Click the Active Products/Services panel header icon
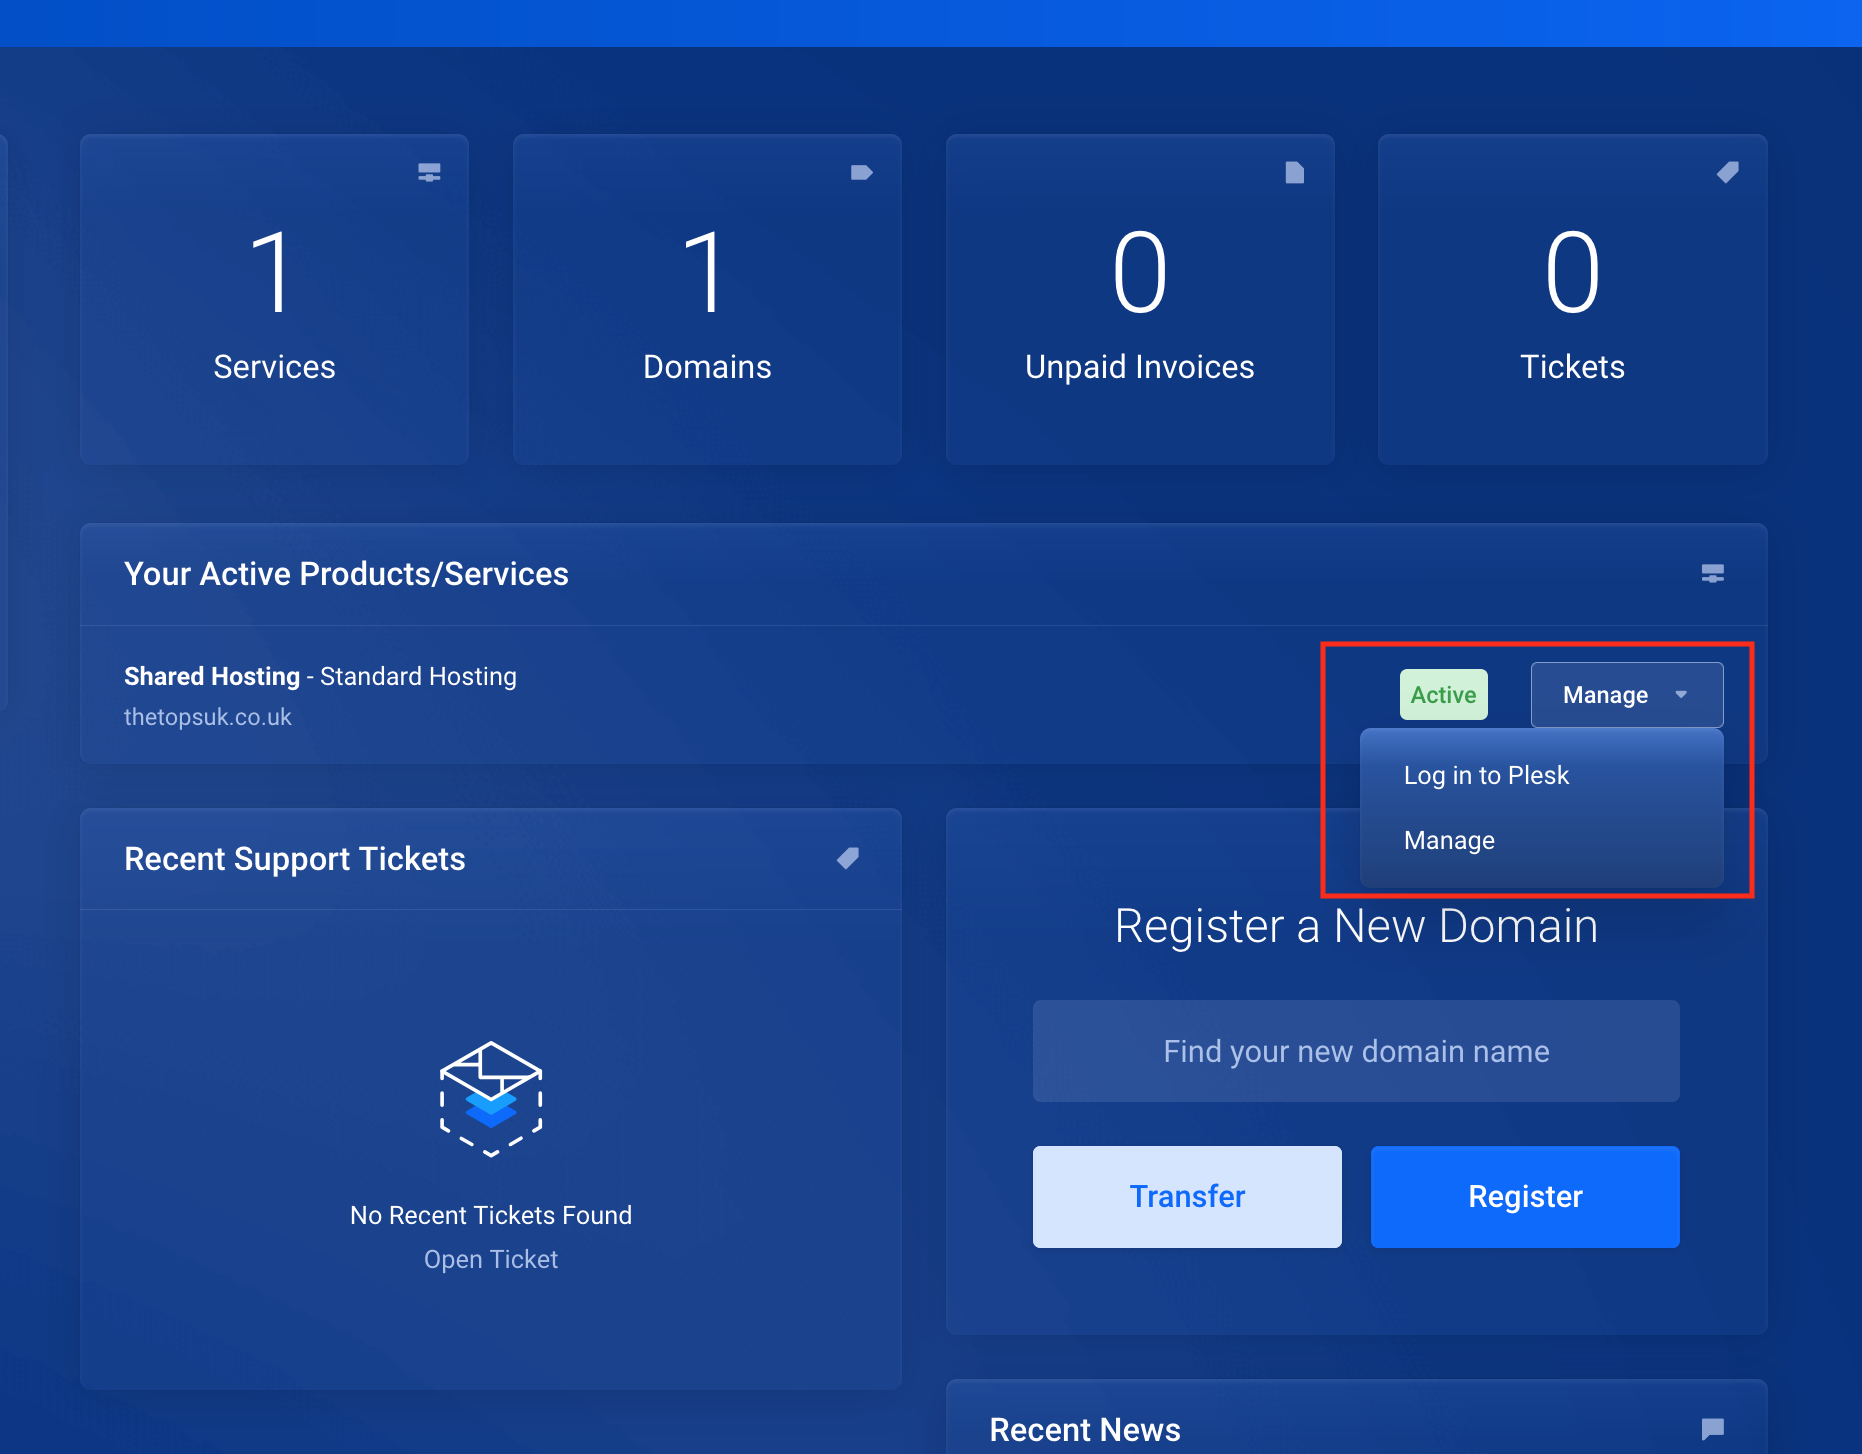Image resolution: width=1862 pixels, height=1454 pixels. click(1712, 574)
